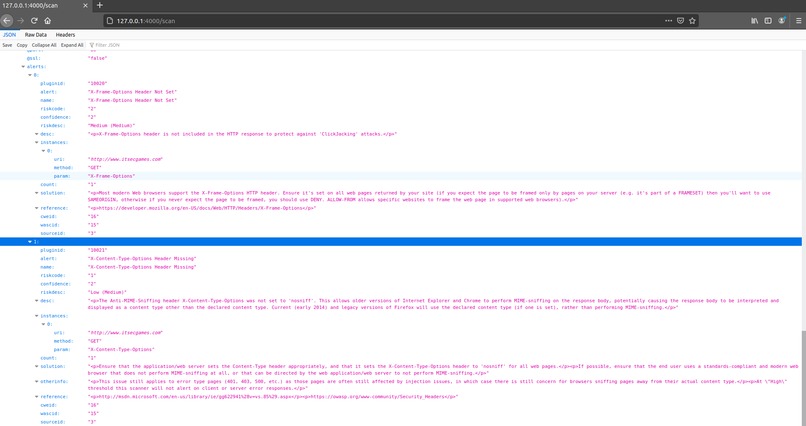Select the pluginid value "10020"
Viewport: 806px width, 426px height.
coord(97,83)
